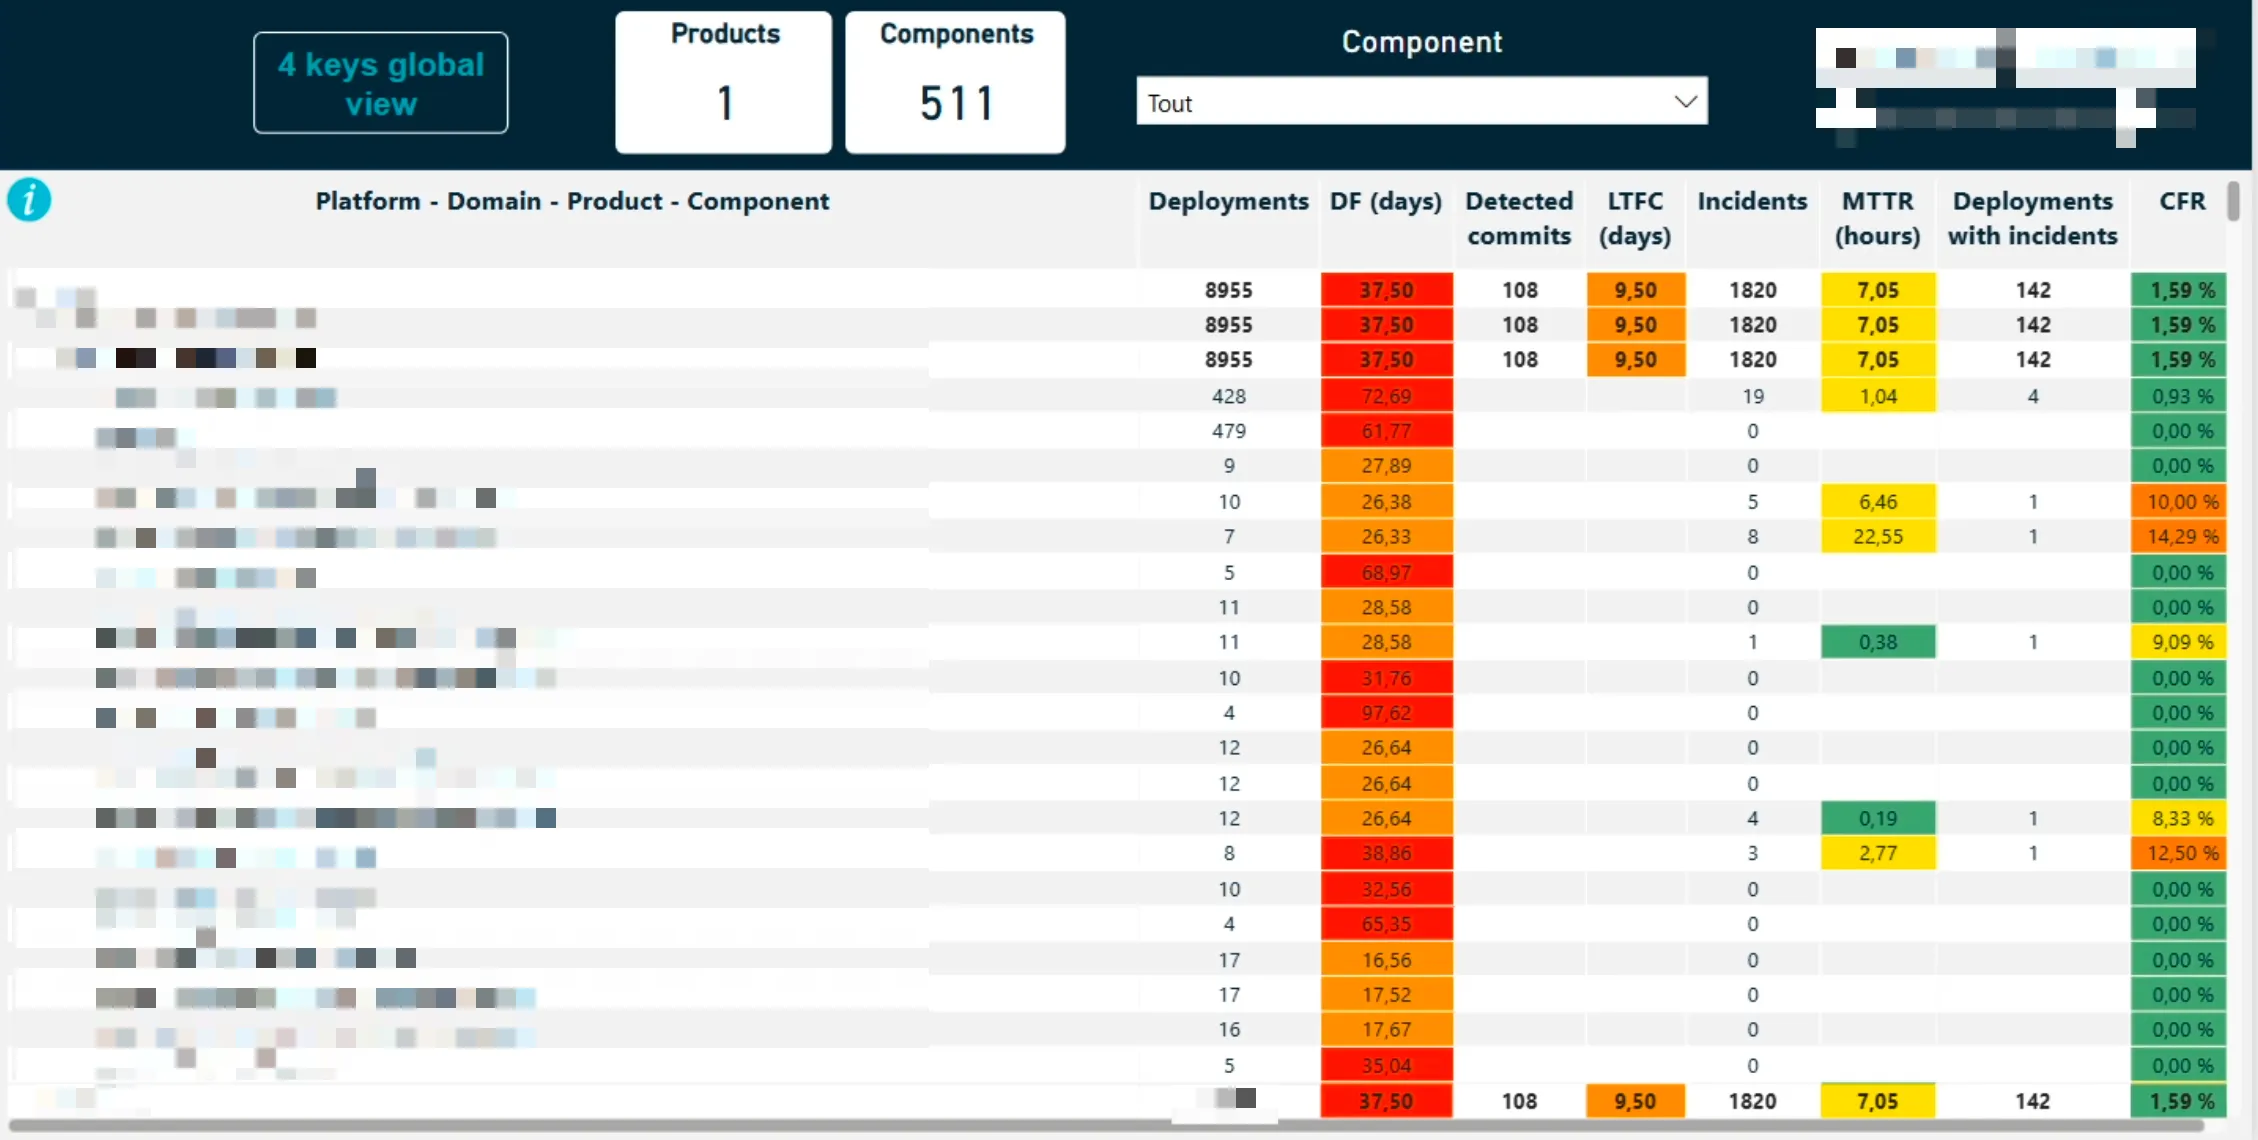Image resolution: width=2258 pixels, height=1140 pixels.
Task: Sort by Detected commits column header
Action: [1519, 218]
